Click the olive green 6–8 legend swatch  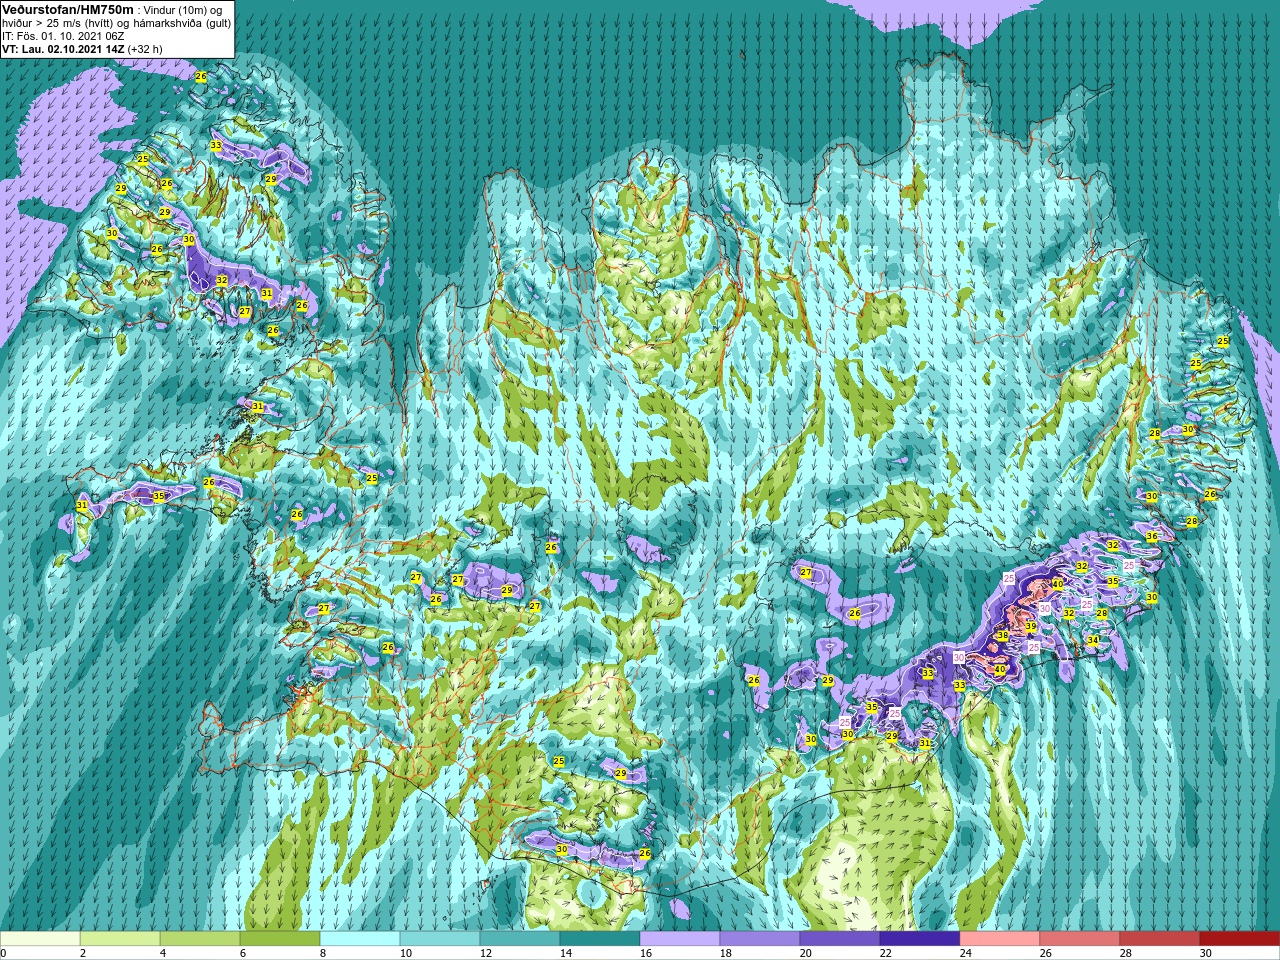pos(280,939)
